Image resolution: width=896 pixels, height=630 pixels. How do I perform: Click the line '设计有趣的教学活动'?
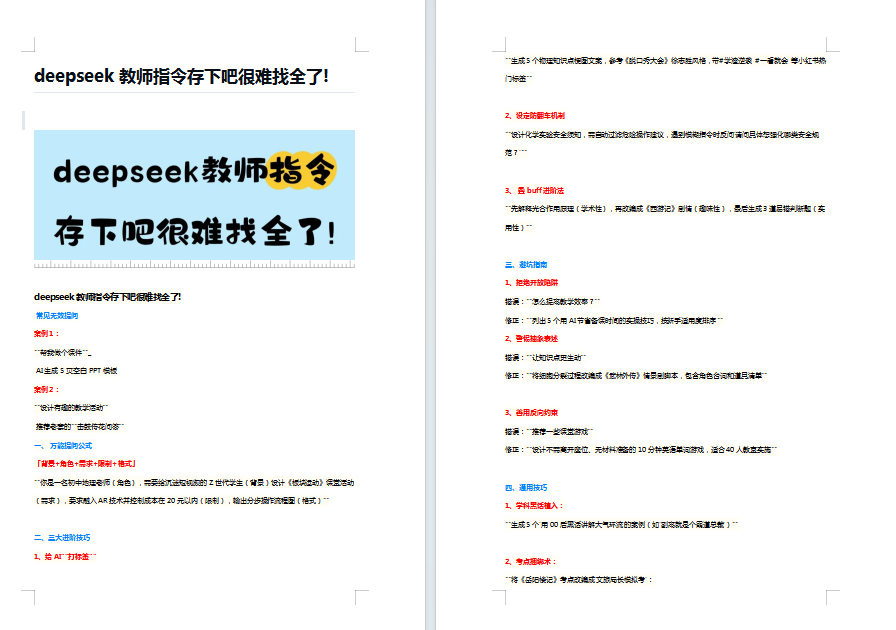coord(71,408)
